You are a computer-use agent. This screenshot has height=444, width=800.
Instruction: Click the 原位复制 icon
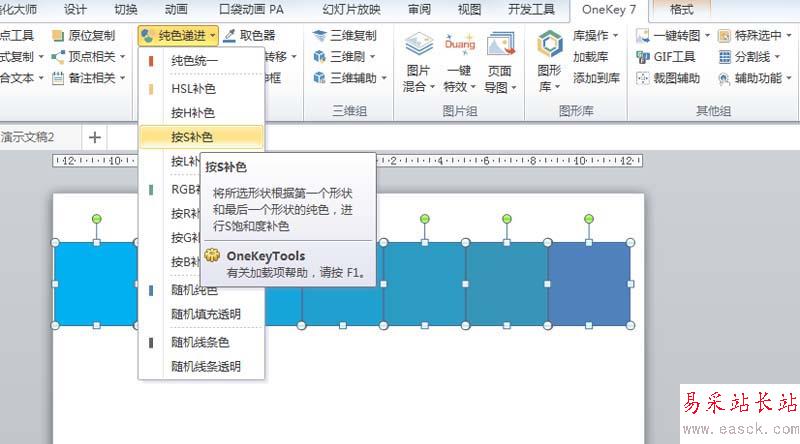coord(58,36)
